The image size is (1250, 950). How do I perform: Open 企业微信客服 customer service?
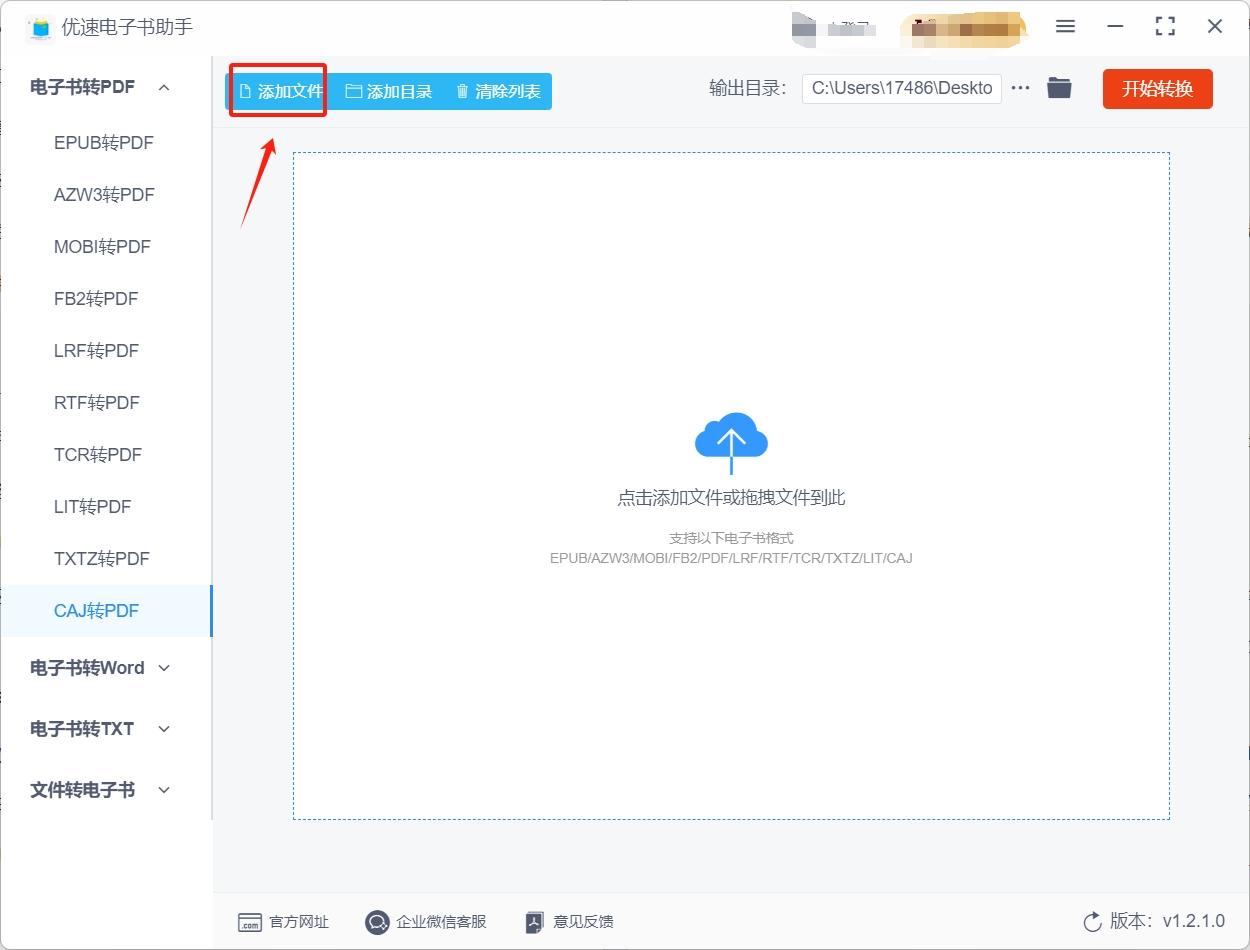pyautogui.click(x=425, y=922)
